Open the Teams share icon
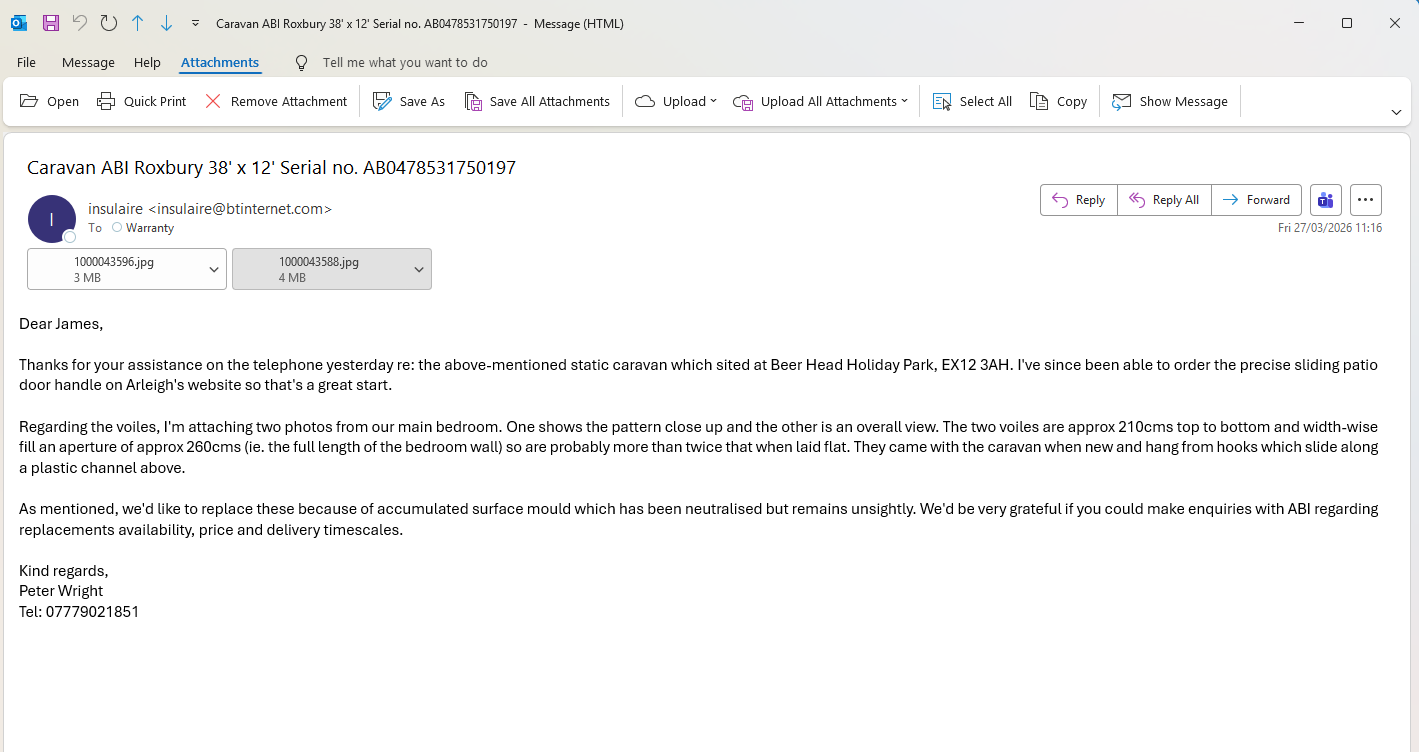 click(1326, 200)
